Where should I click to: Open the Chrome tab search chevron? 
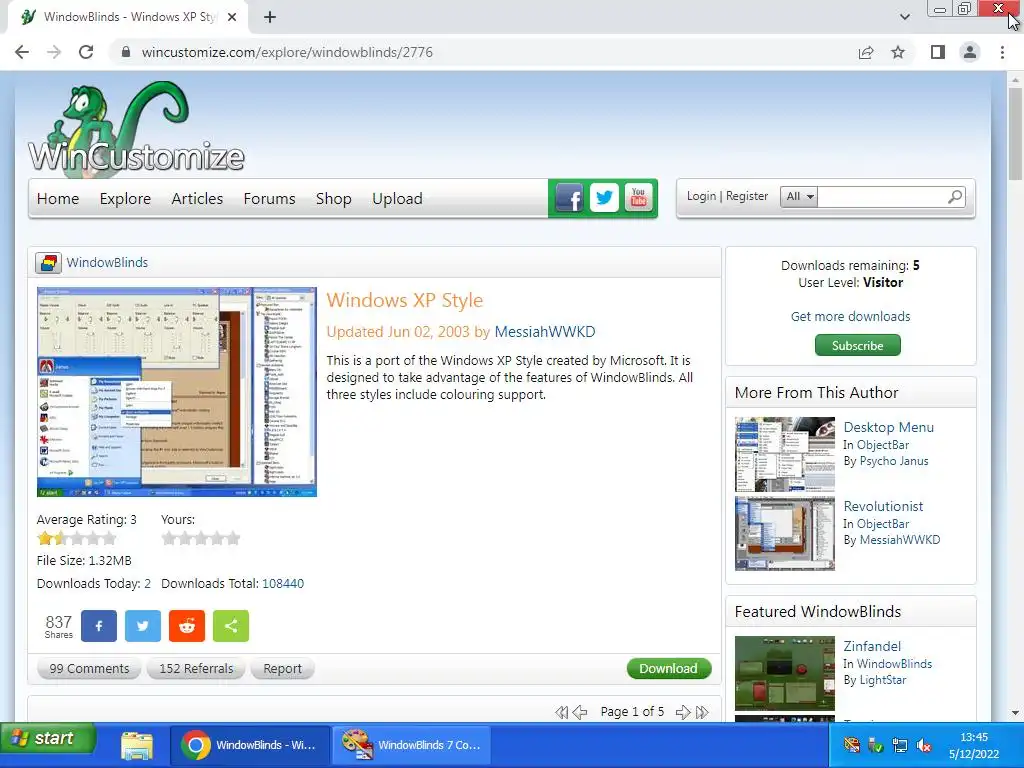(904, 17)
